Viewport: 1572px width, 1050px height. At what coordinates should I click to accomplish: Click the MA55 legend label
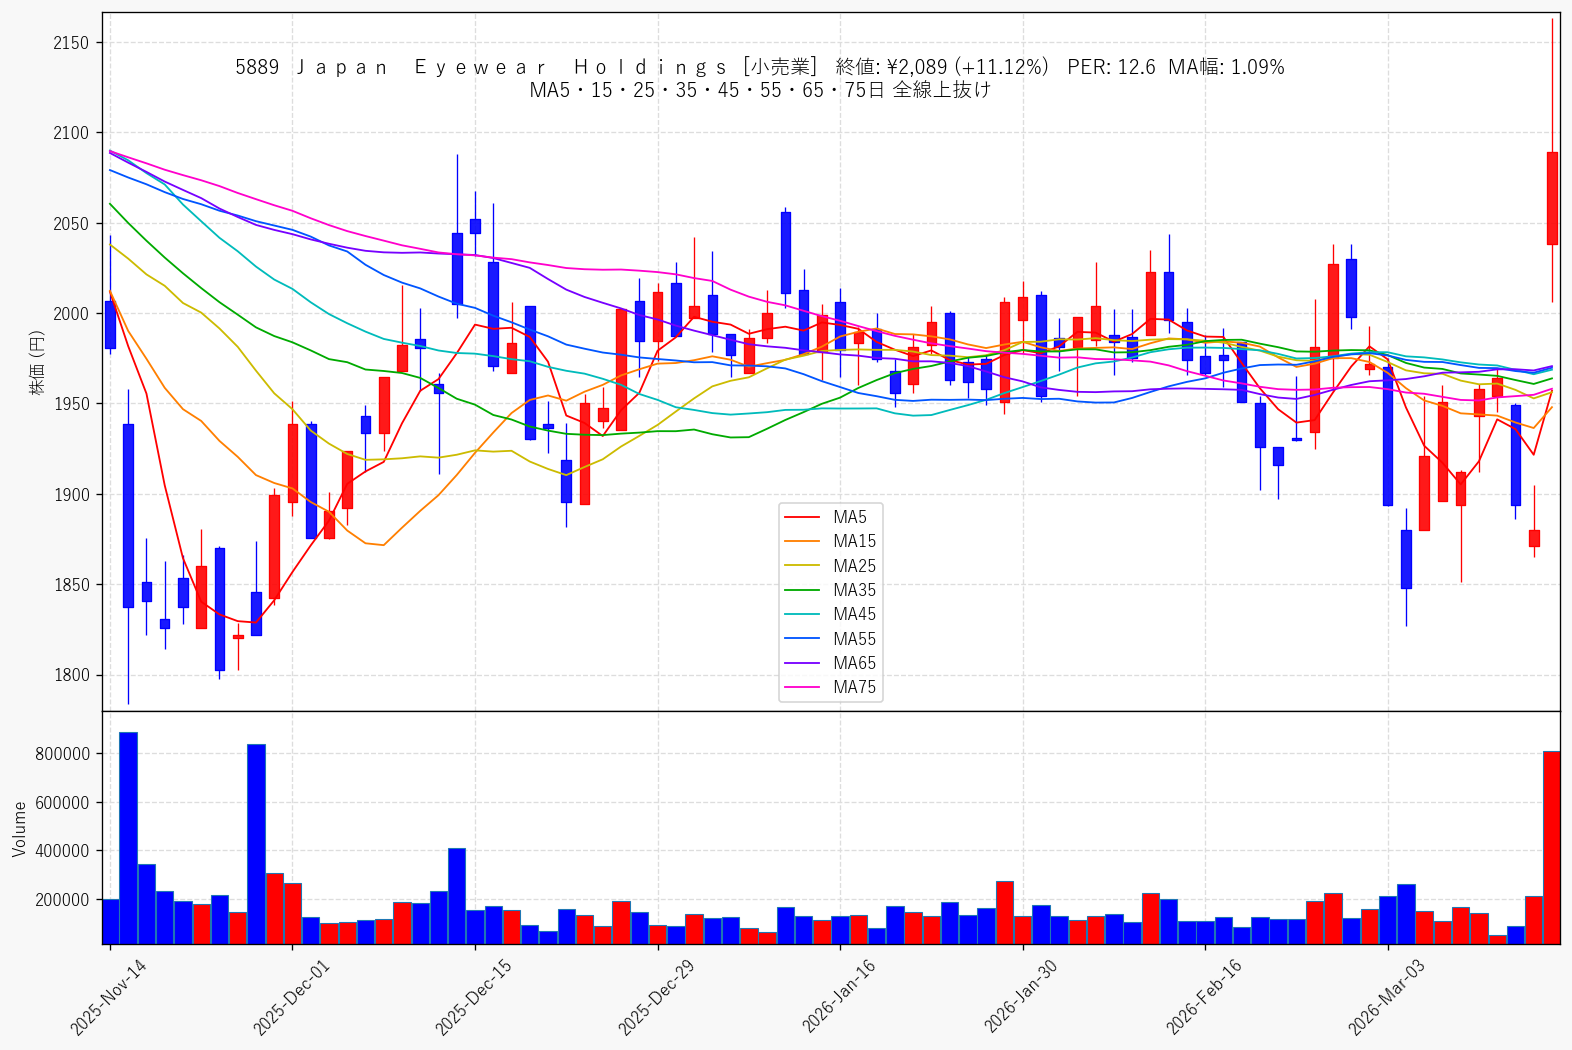pos(854,639)
